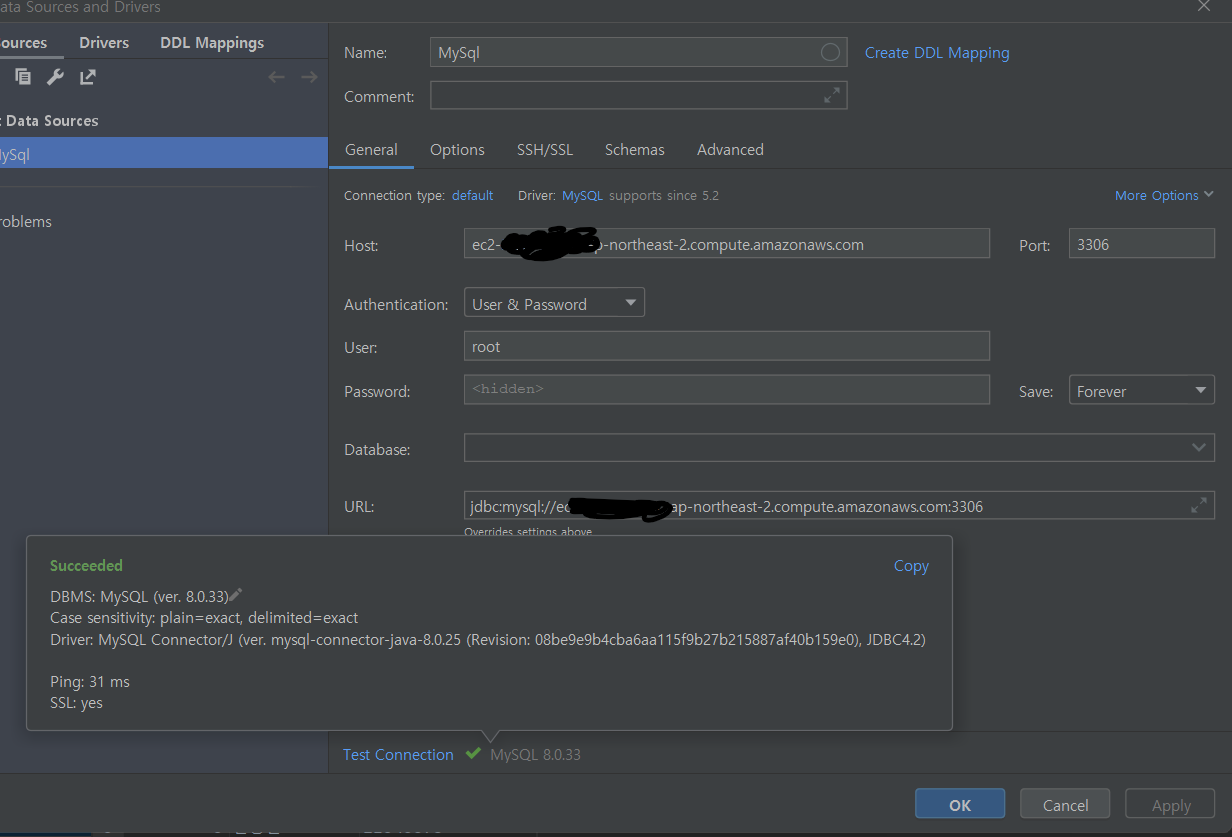Open the SSH/SSL tab
The width and height of the screenshot is (1232, 837).
click(x=545, y=150)
